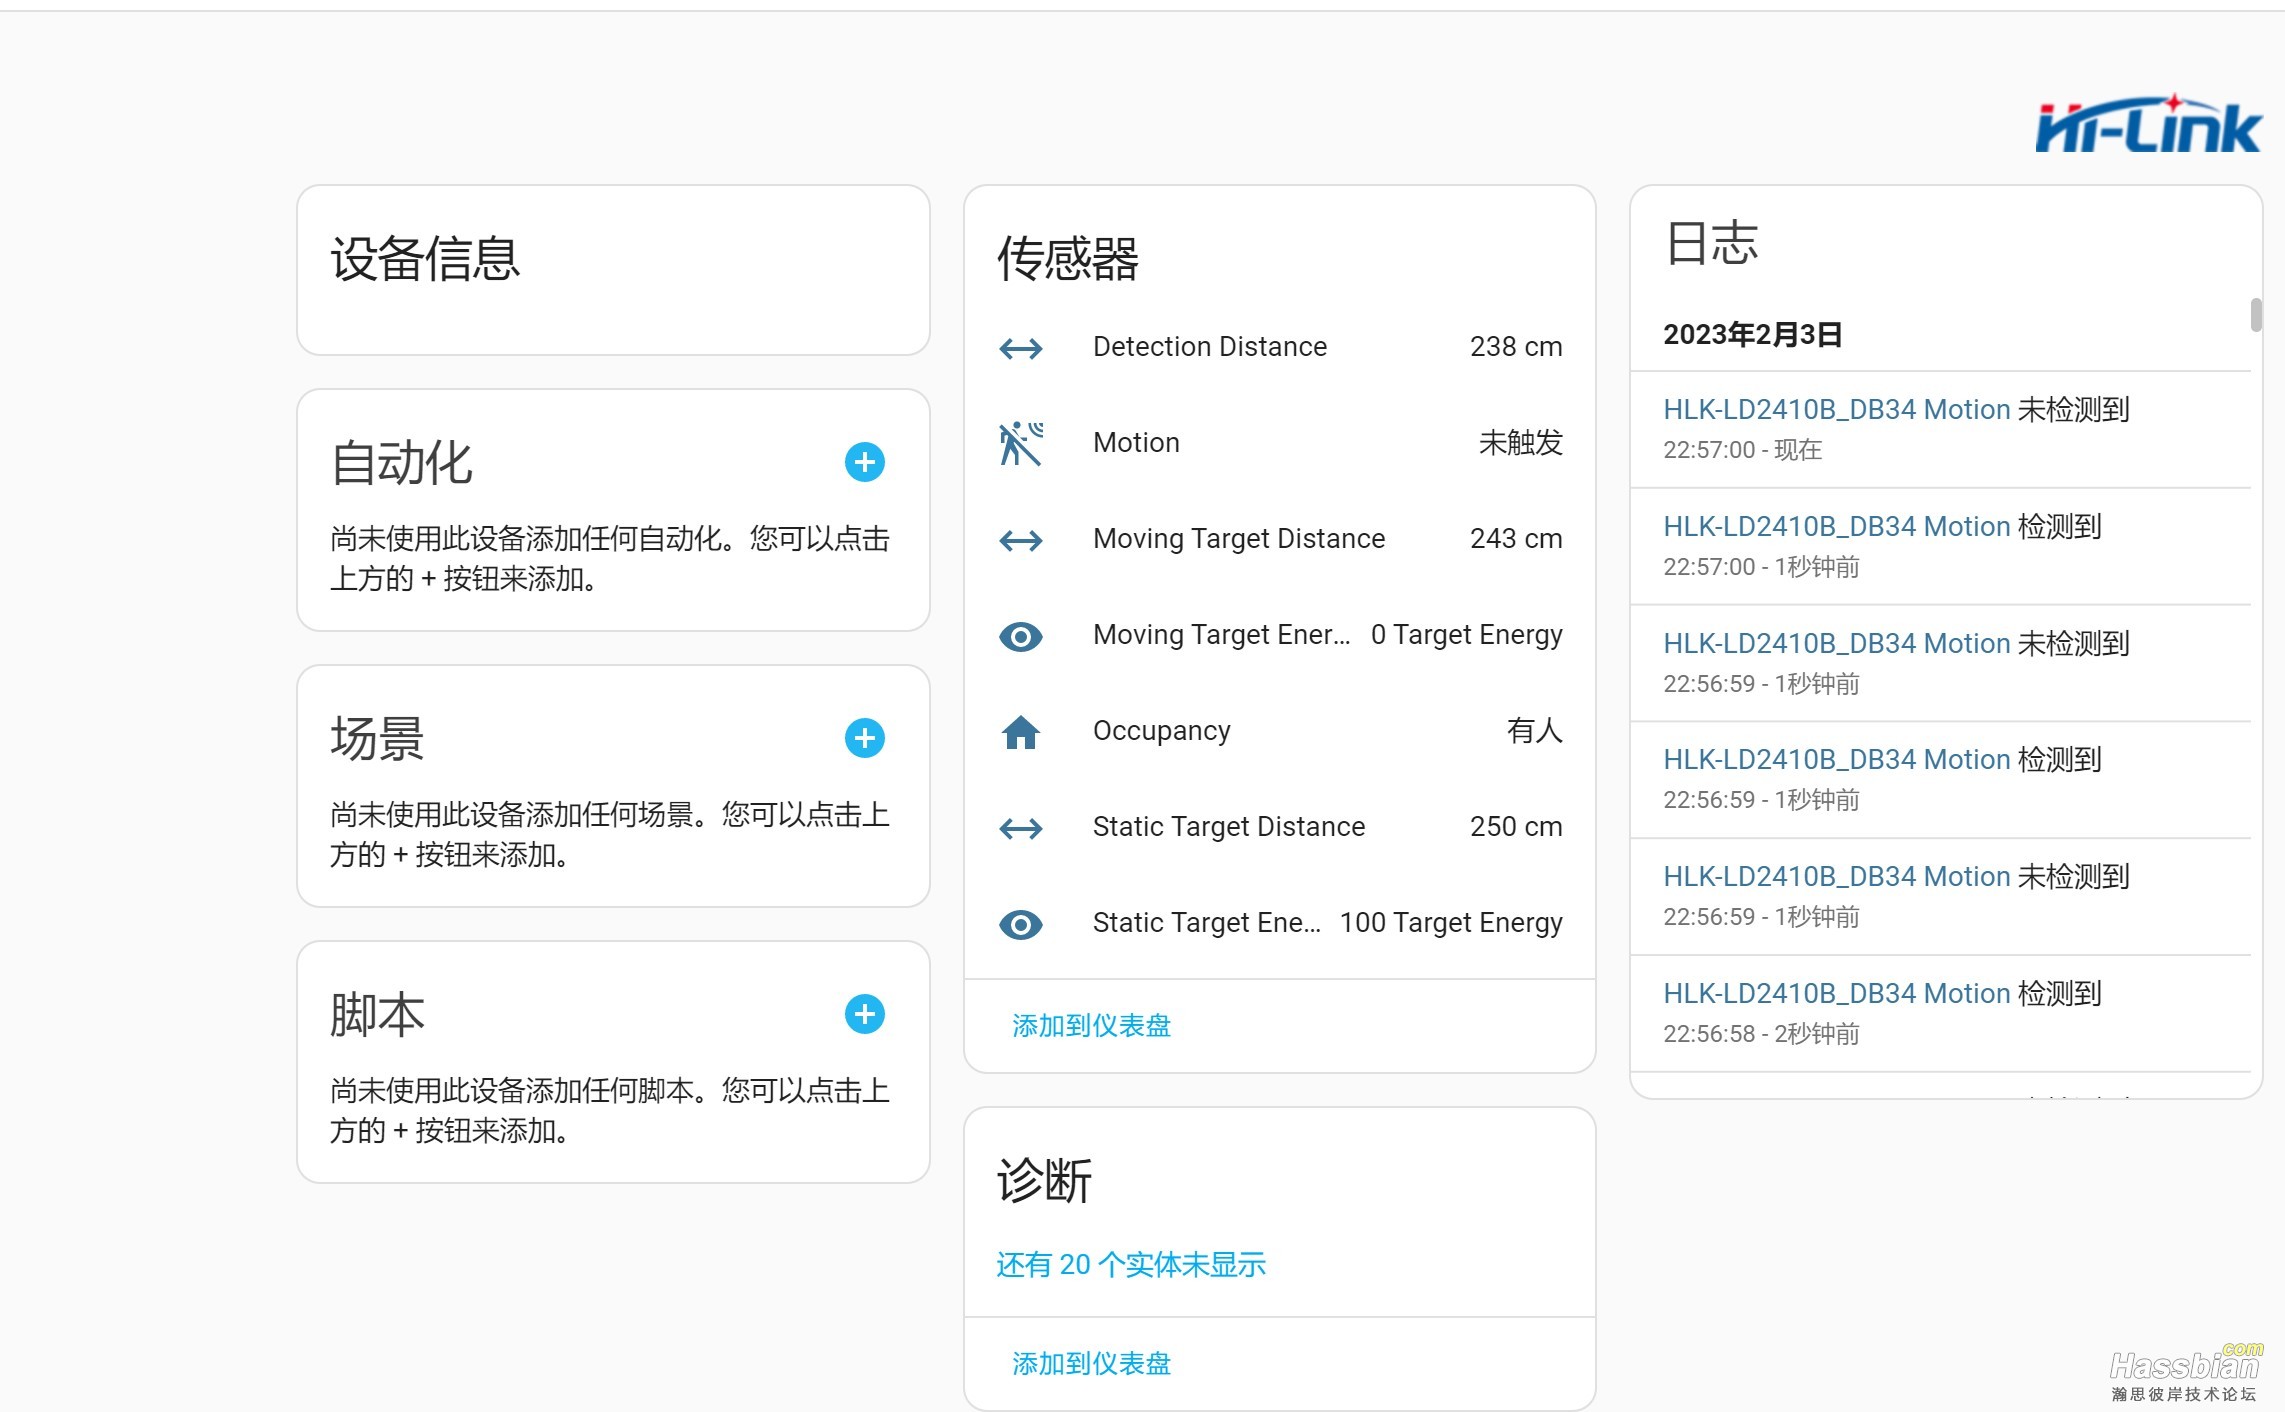This screenshot has height=1412, width=2285.
Task: Click the 日志 panel heading
Action: [x=1711, y=243]
